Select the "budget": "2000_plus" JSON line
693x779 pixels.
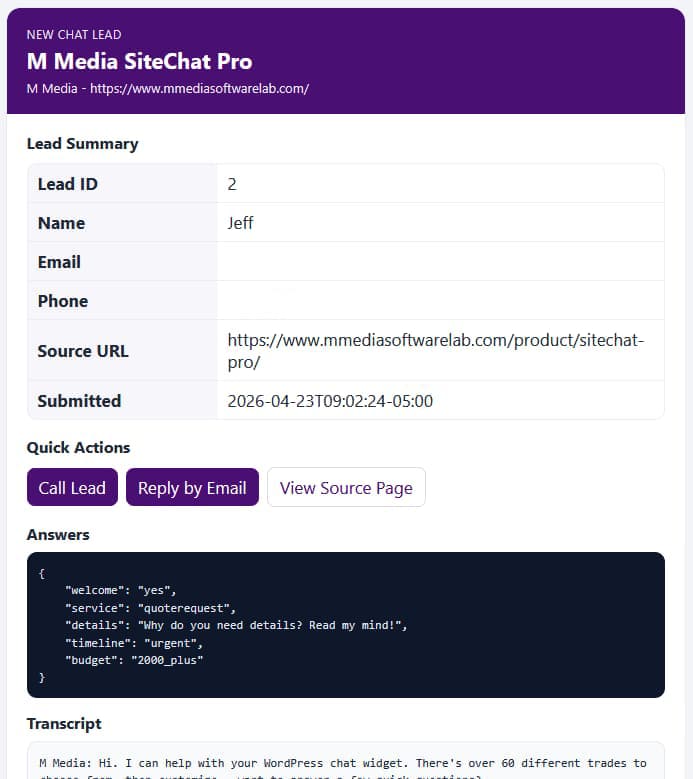pos(134,660)
